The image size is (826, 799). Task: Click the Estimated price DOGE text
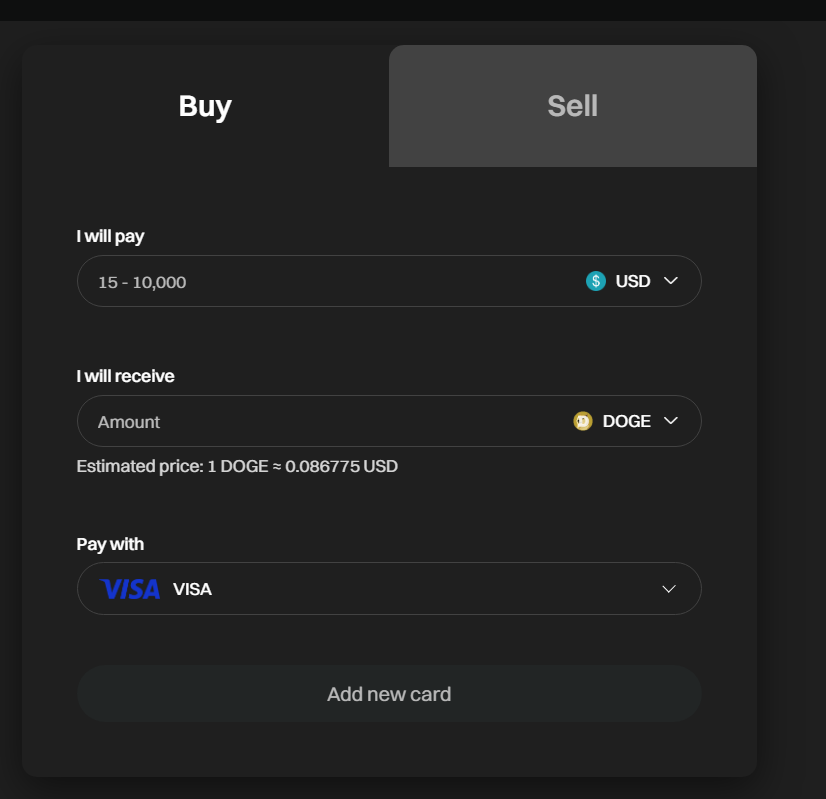pos(238,467)
